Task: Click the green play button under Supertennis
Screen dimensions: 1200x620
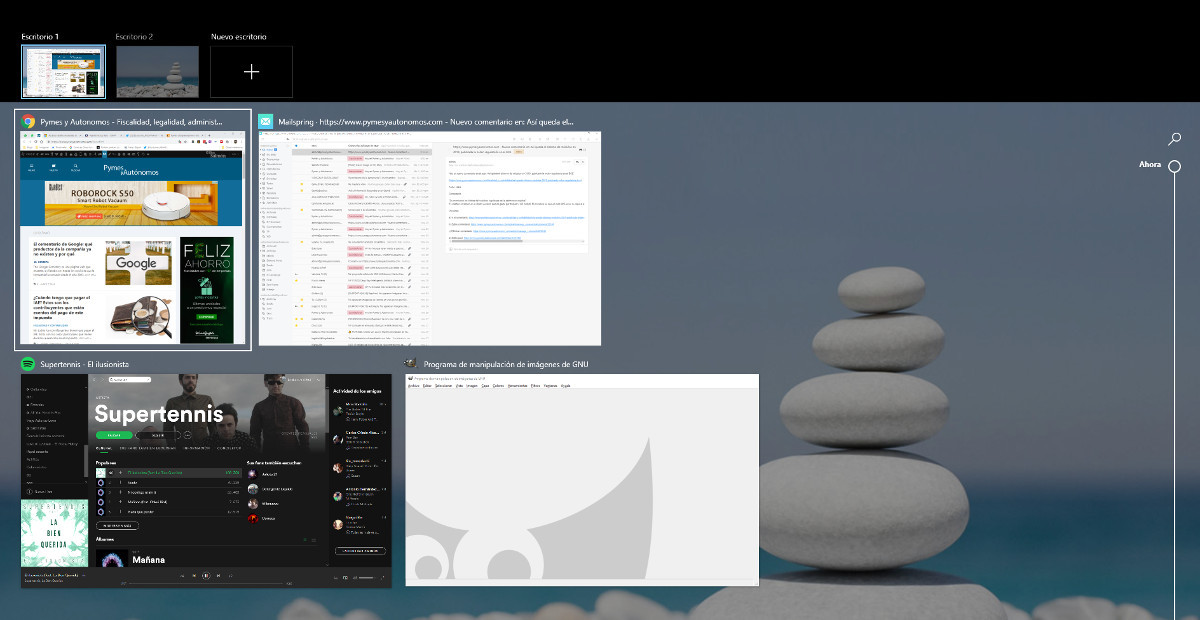Action: click(114, 435)
